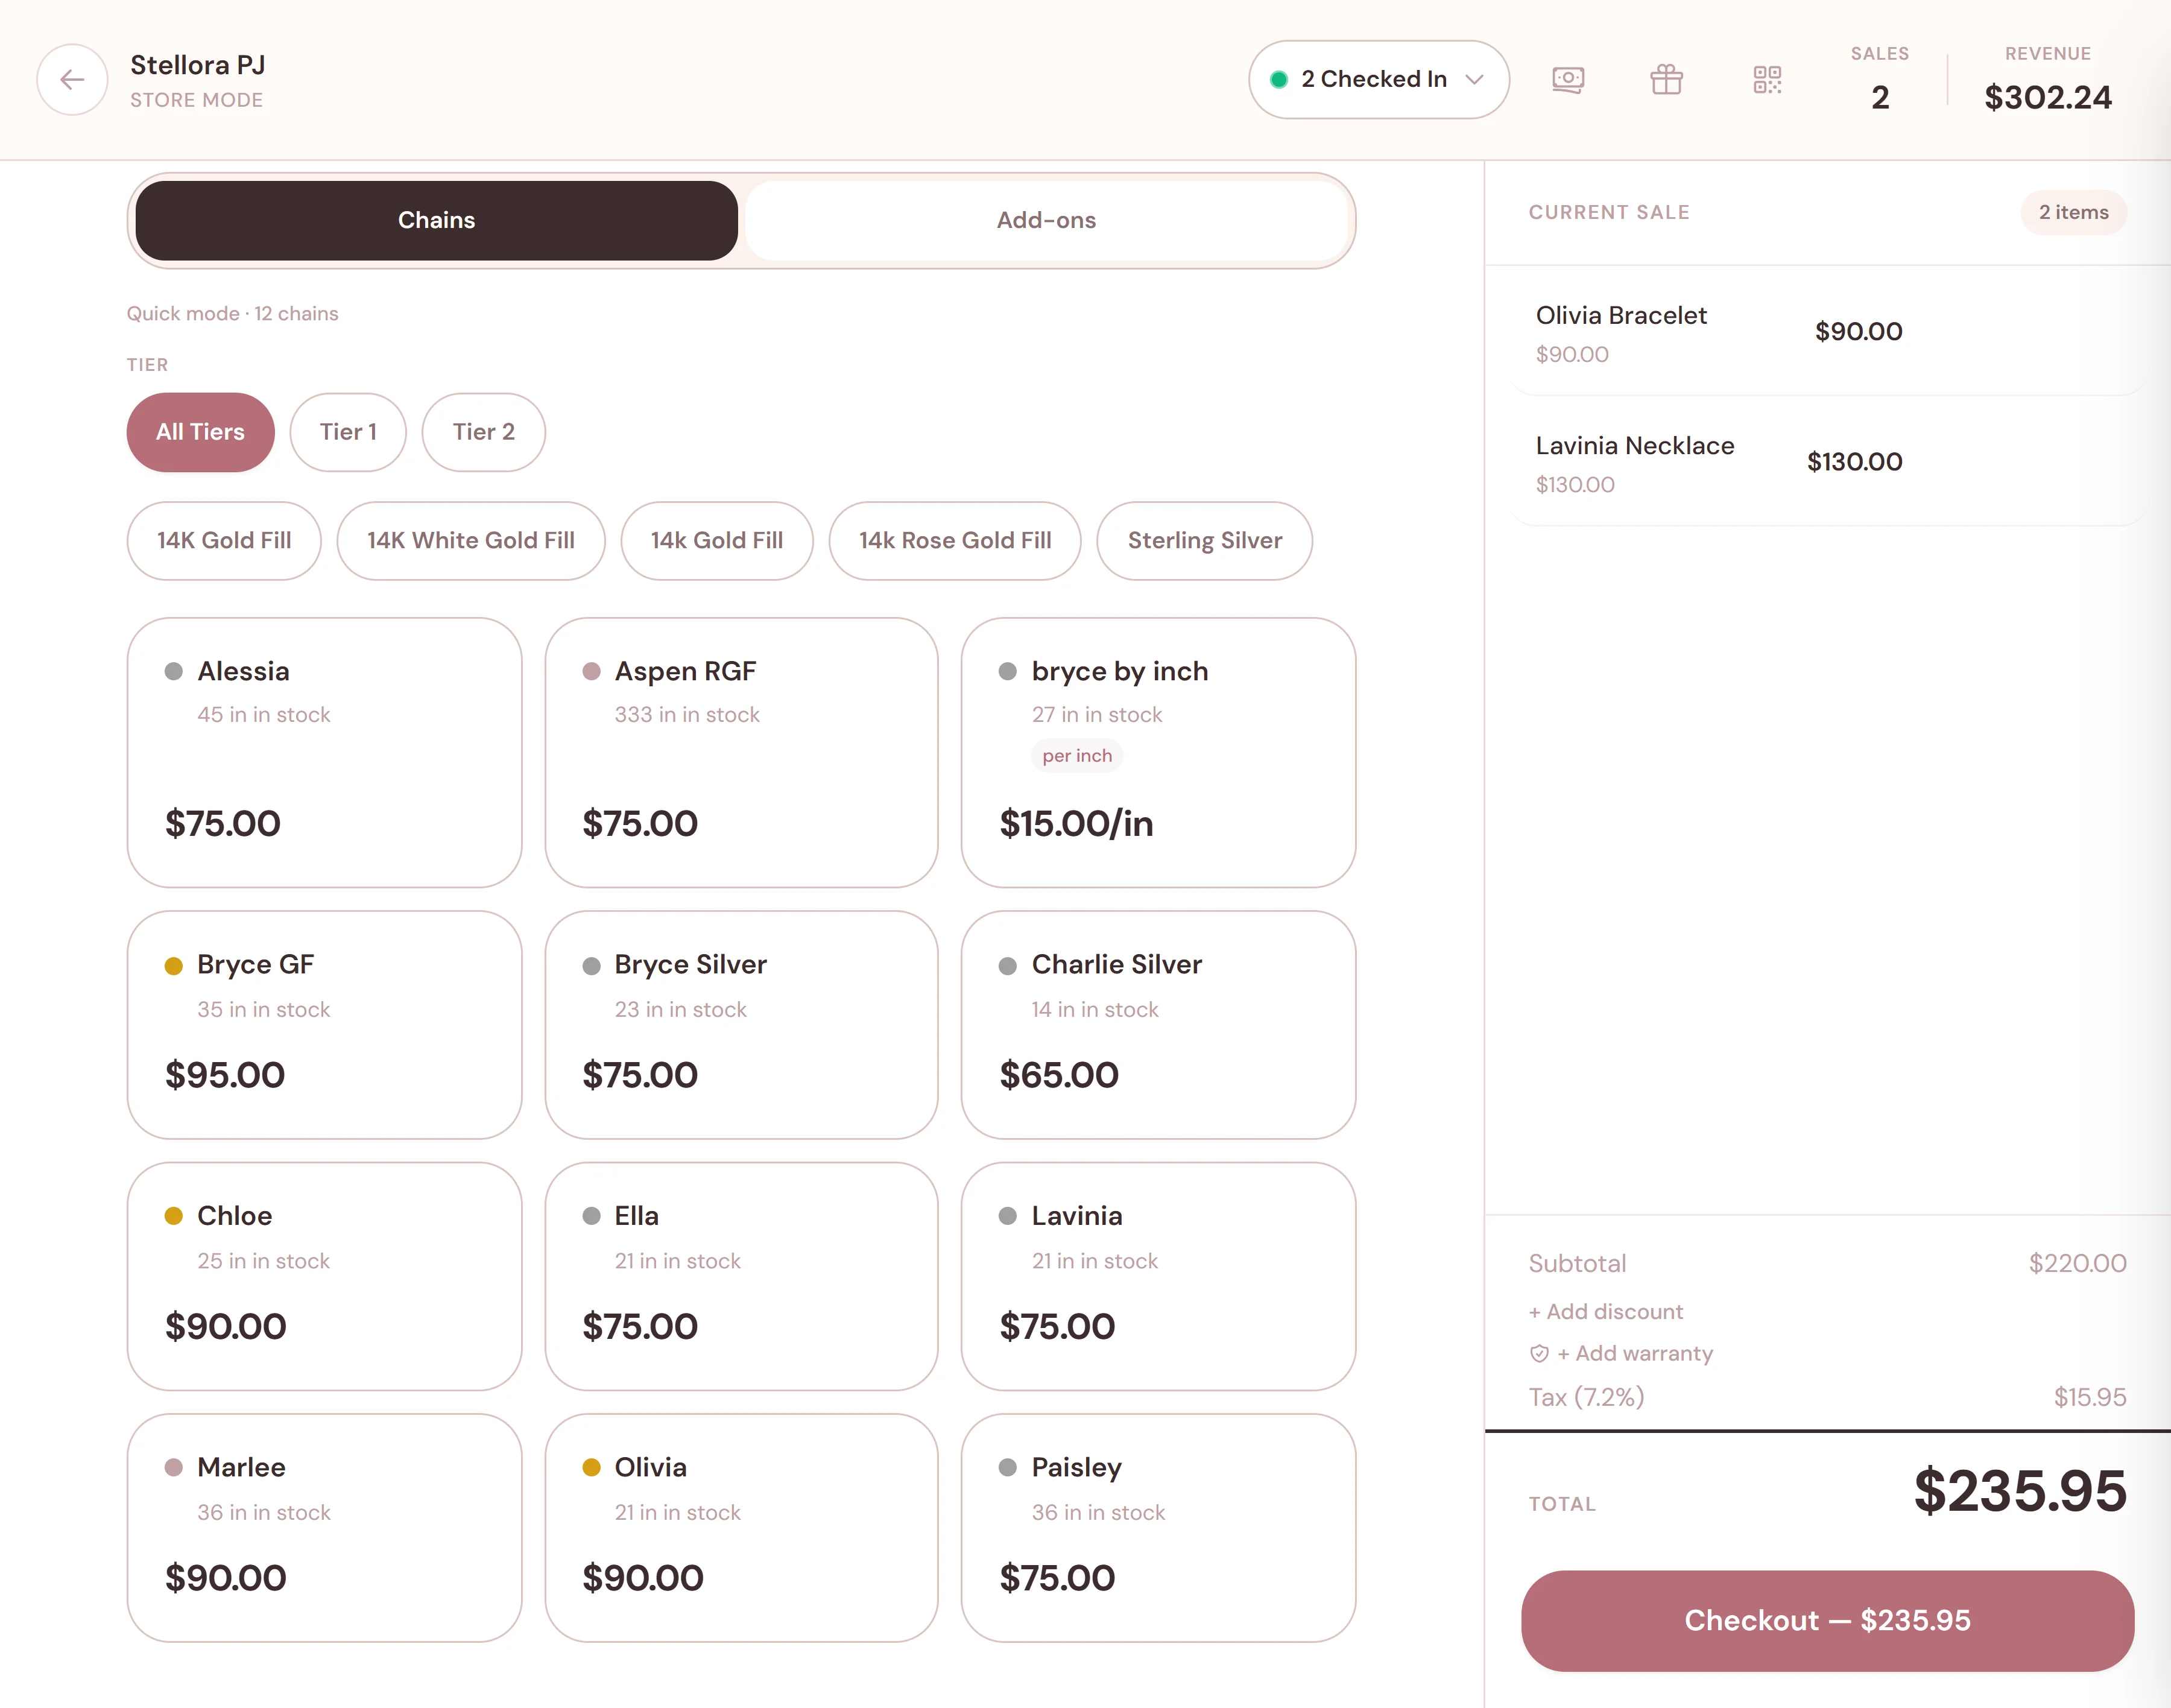Click the shield icon beside Add warranty
The height and width of the screenshot is (1708, 2171).
pos(1539,1354)
